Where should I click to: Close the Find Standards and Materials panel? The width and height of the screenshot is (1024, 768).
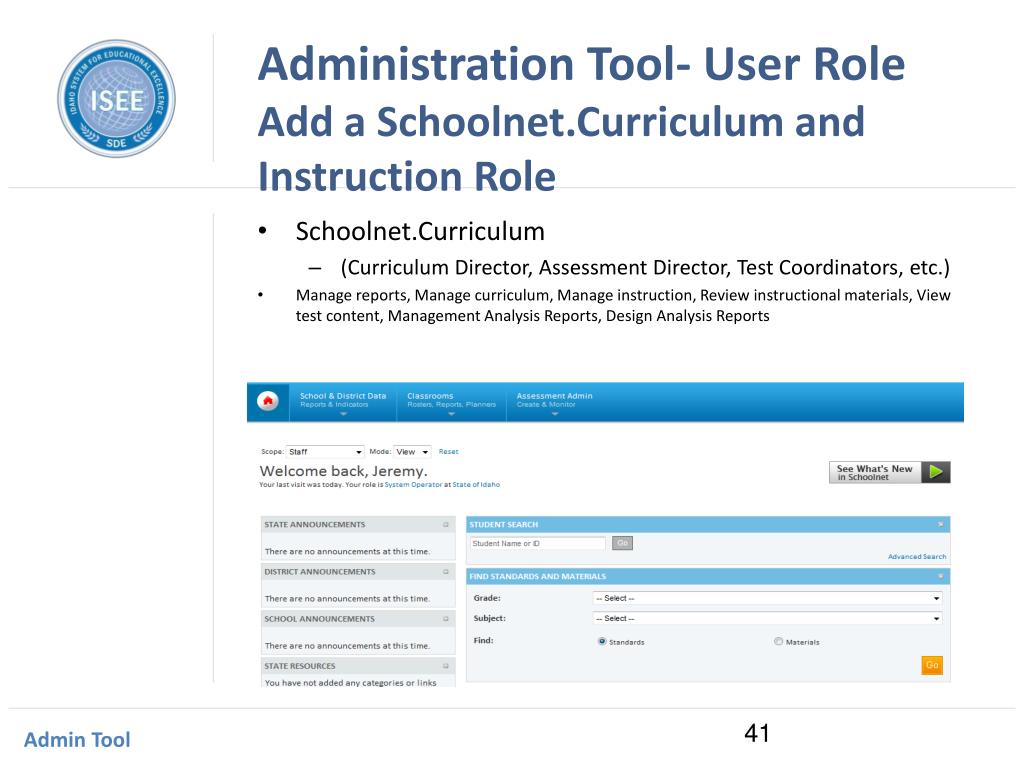tap(940, 576)
